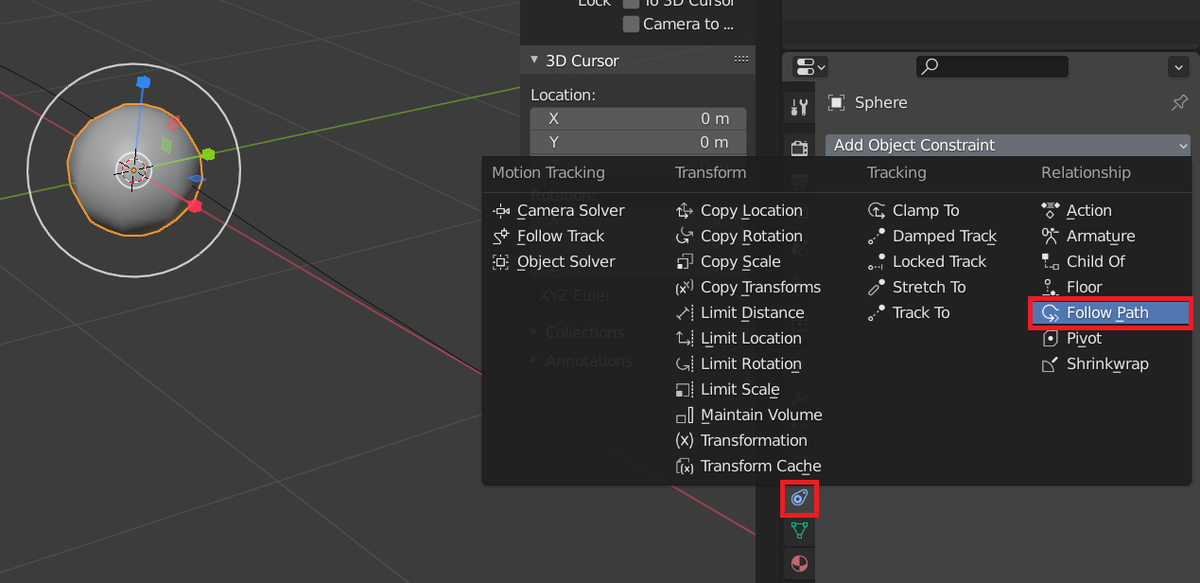The image size is (1200, 583).
Task: Add a Copy Scale constraint
Action: 728,261
